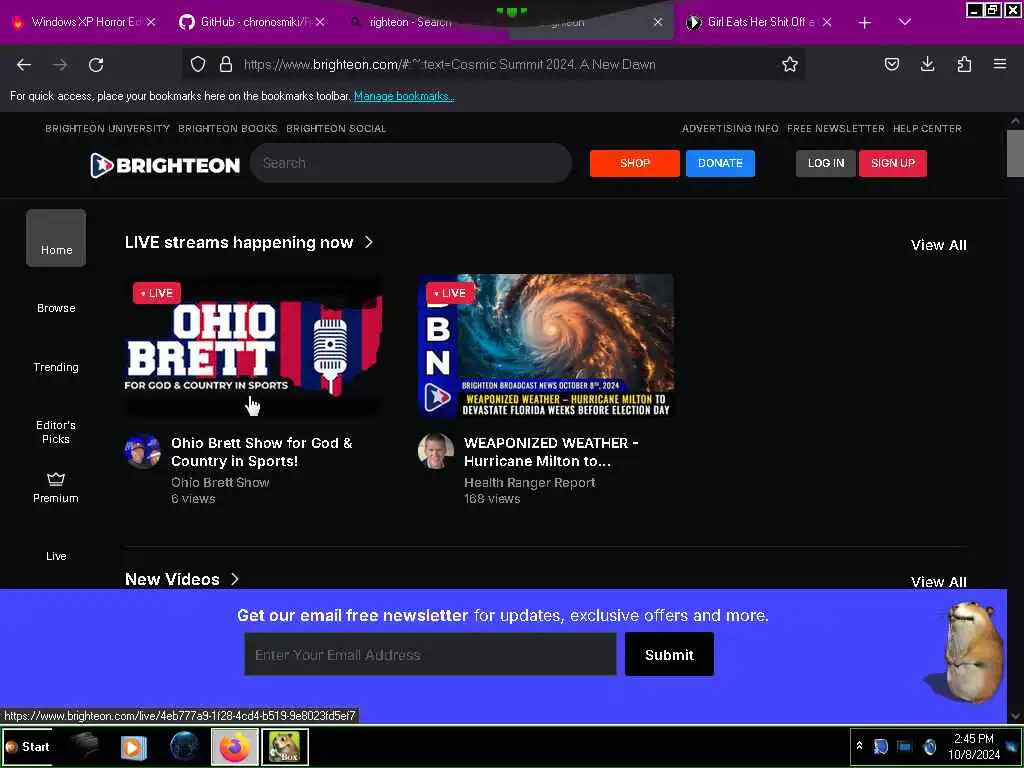This screenshot has width=1024, height=768.
Task: Click the browser forward arrow
Action: pyautogui.click(x=60, y=65)
